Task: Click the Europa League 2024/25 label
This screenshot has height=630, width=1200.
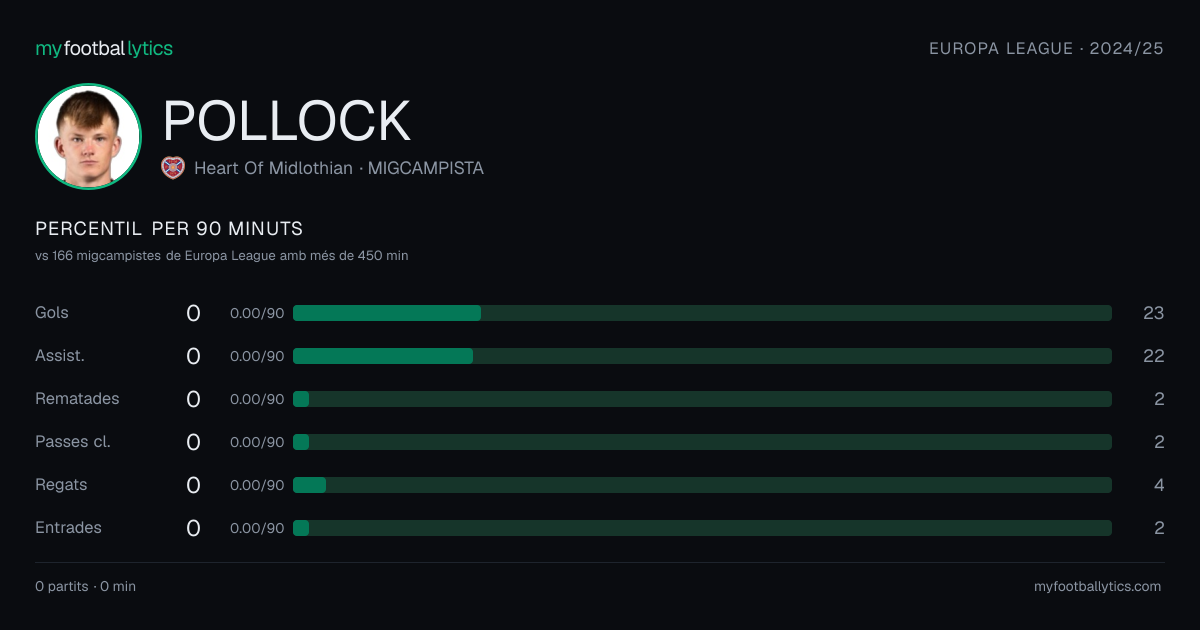Action: (1046, 48)
